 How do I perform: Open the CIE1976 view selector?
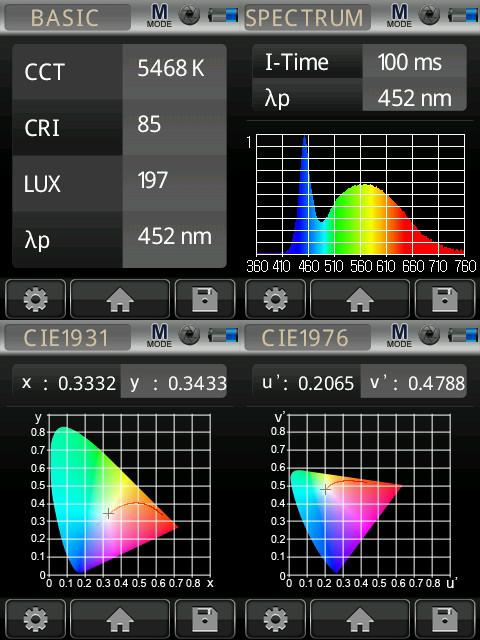307,338
